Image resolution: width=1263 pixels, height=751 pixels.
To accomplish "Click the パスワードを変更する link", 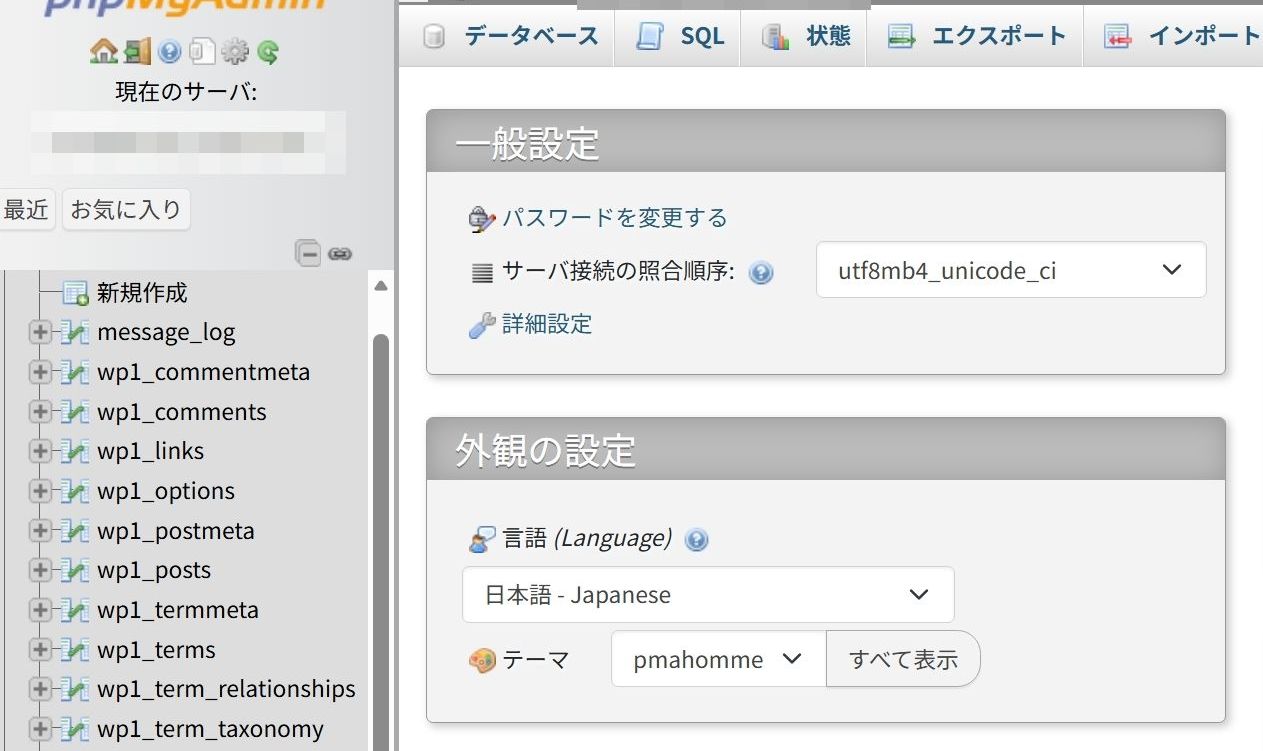I will pyautogui.click(x=615, y=218).
